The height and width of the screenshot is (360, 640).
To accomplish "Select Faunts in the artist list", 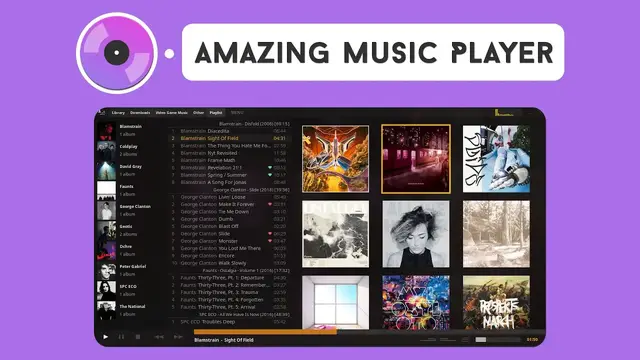I will pyautogui.click(x=127, y=187).
